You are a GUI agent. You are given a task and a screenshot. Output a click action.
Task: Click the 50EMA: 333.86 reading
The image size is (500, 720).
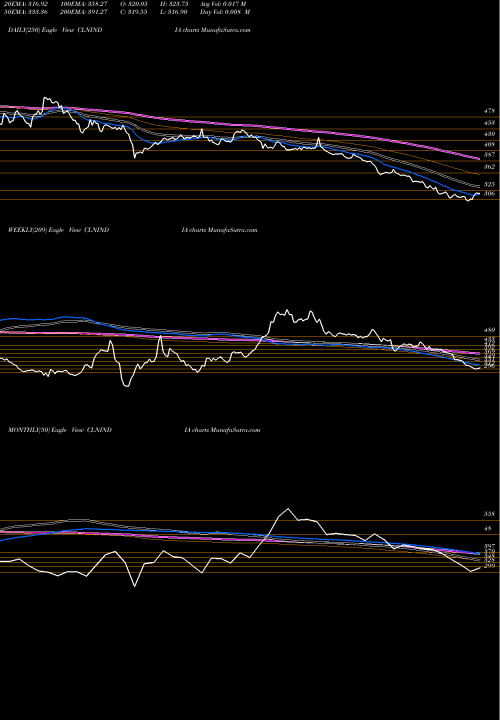pos(25,12)
